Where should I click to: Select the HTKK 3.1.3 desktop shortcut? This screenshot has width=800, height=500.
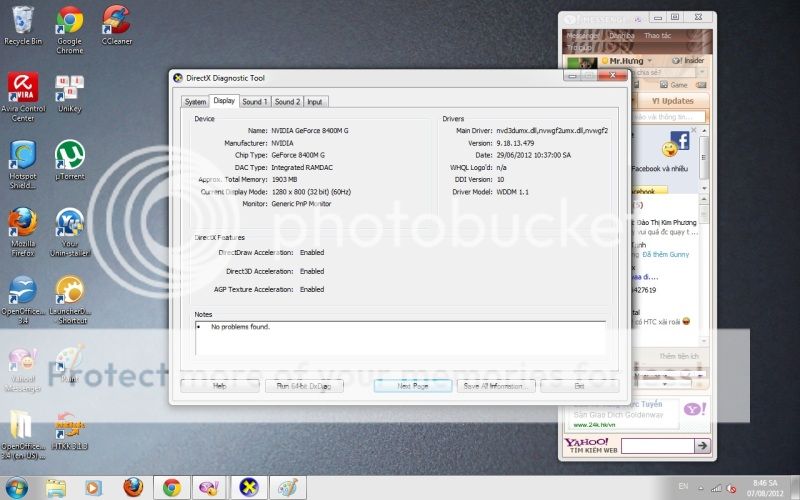(70, 431)
